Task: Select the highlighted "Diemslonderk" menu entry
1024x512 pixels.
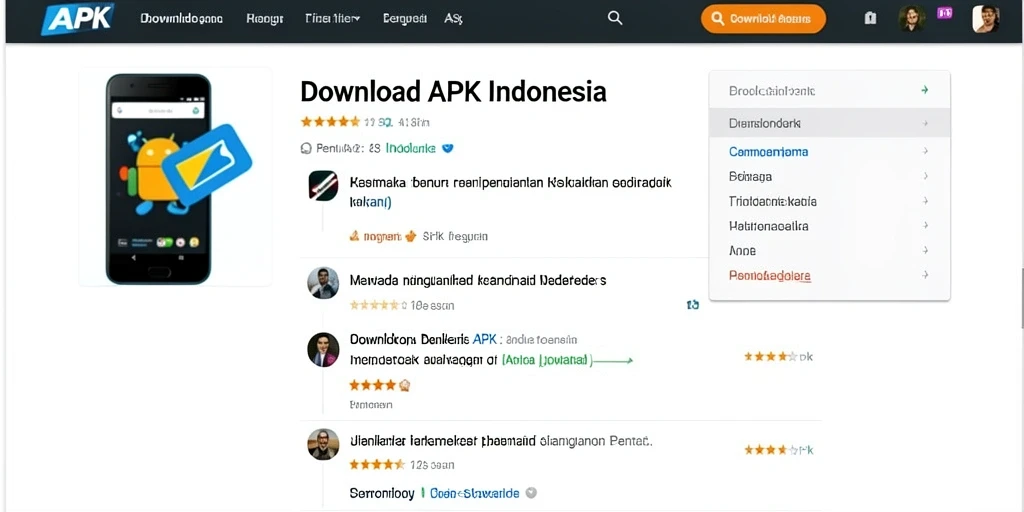Action: [829, 123]
